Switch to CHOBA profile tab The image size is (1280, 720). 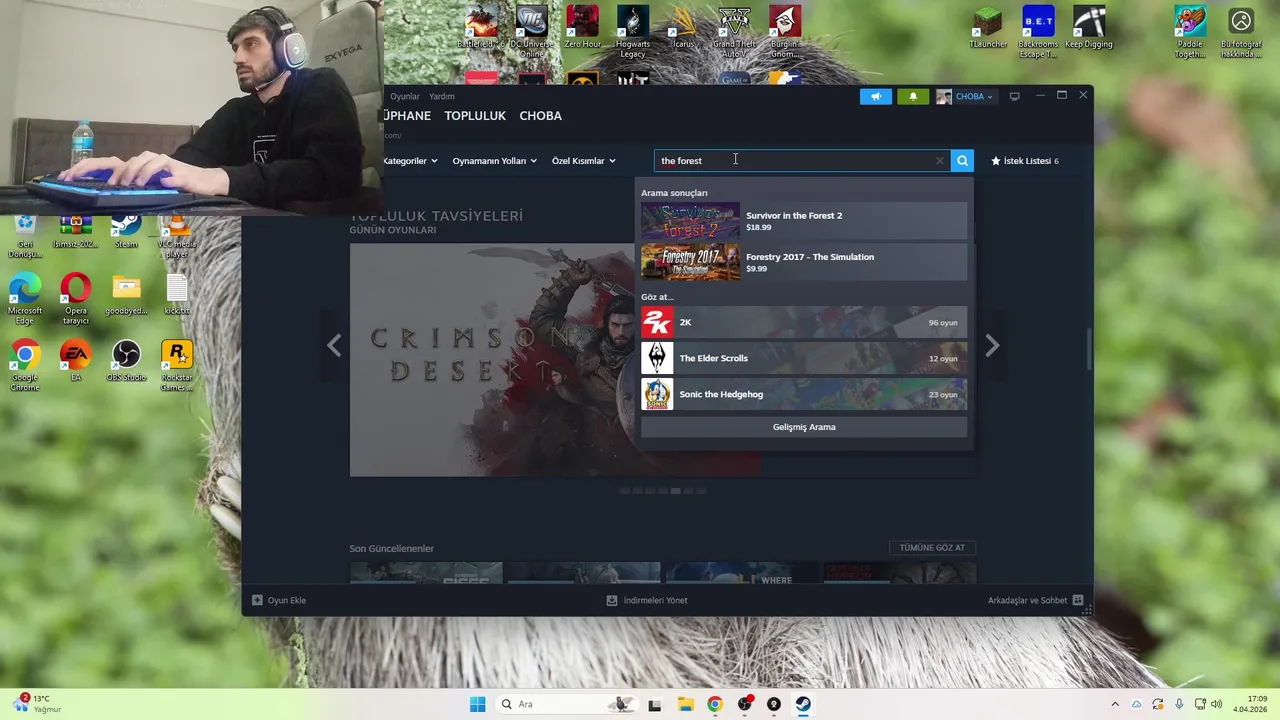(x=540, y=116)
